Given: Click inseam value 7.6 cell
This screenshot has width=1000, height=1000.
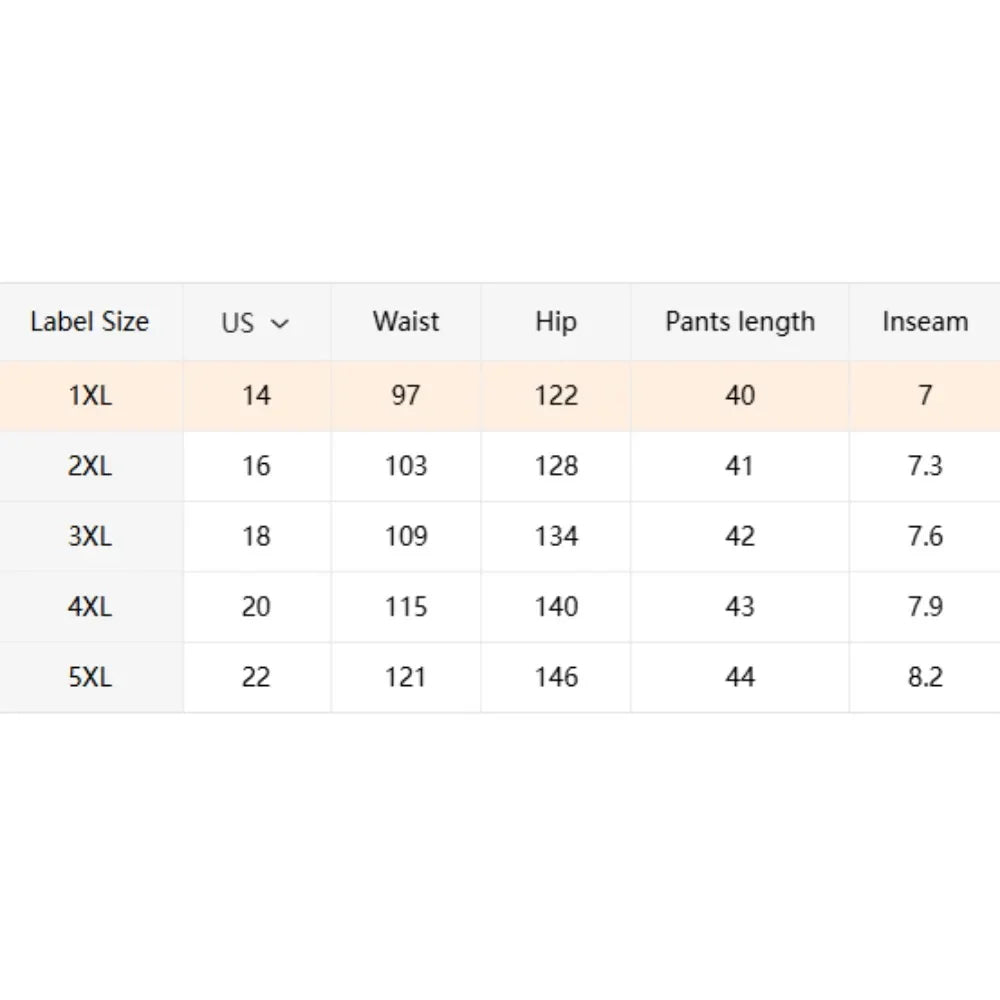Looking at the screenshot, I should [x=925, y=536].
